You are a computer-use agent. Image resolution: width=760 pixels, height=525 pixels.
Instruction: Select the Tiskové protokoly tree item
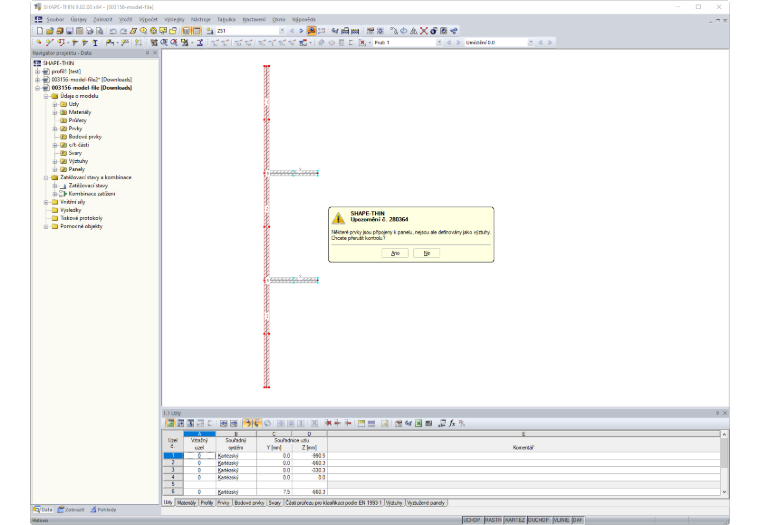point(81,218)
